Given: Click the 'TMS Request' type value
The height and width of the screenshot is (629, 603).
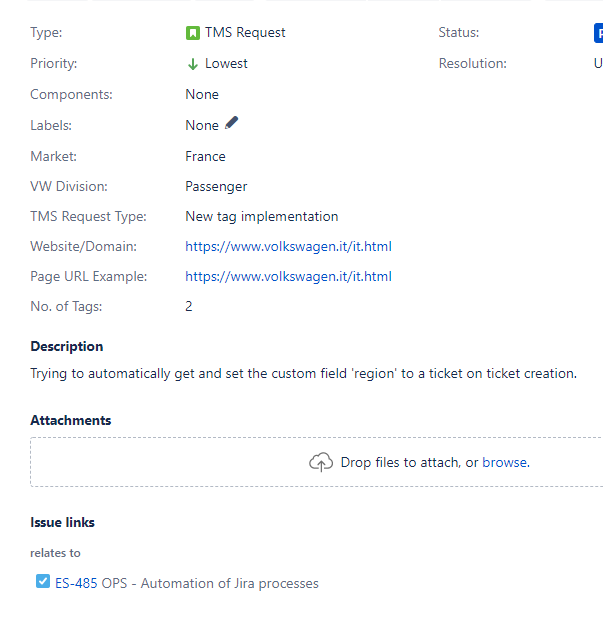Looking at the screenshot, I should pos(245,32).
